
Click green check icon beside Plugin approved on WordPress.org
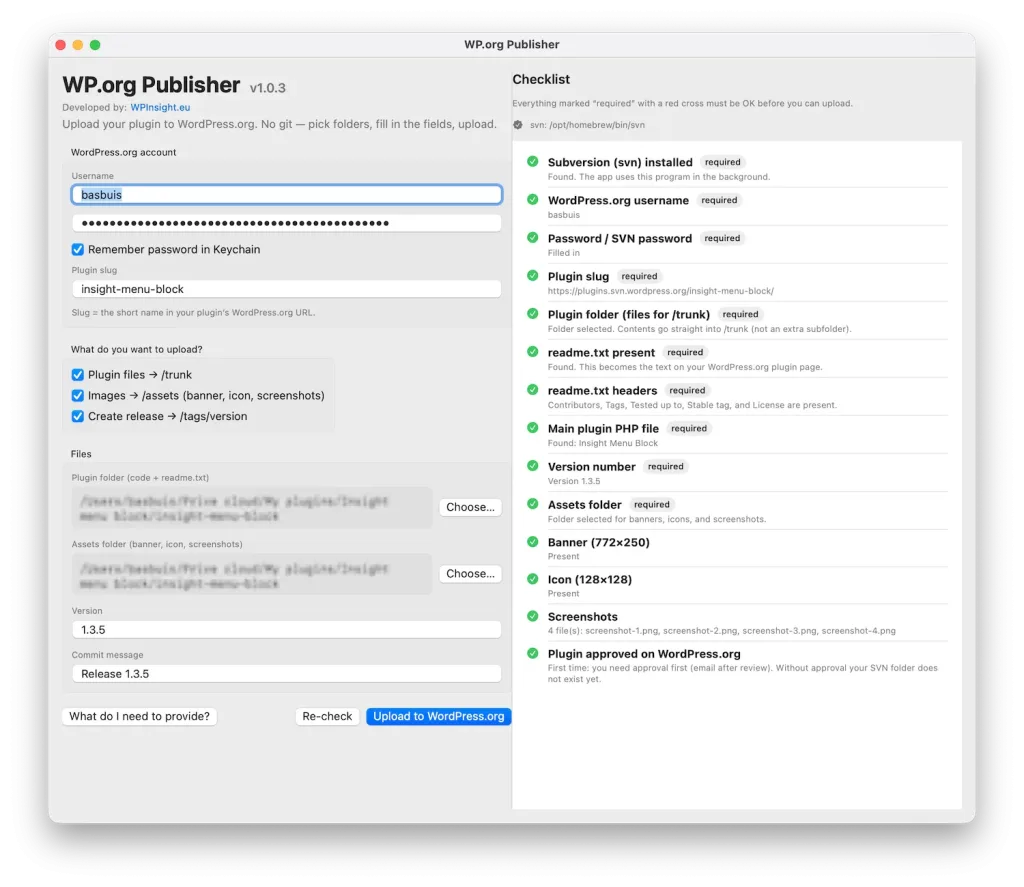click(533, 653)
